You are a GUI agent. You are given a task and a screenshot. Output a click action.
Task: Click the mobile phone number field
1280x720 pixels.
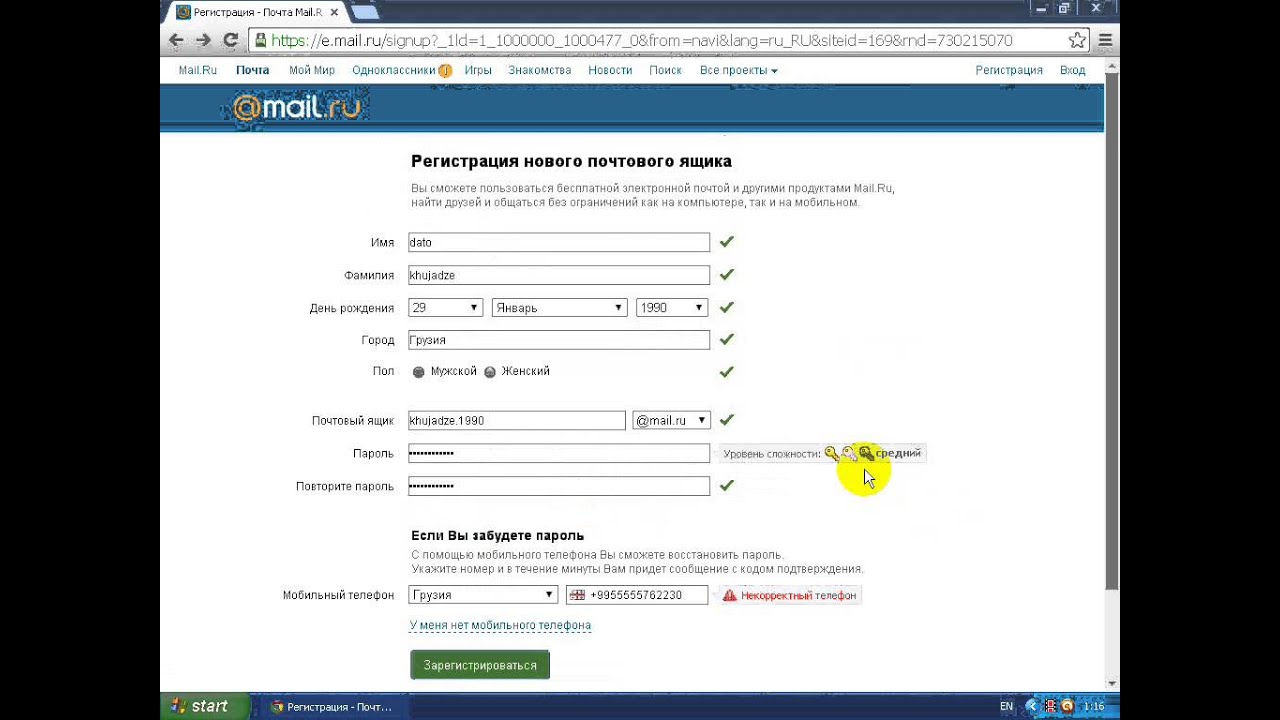[637, 595]
